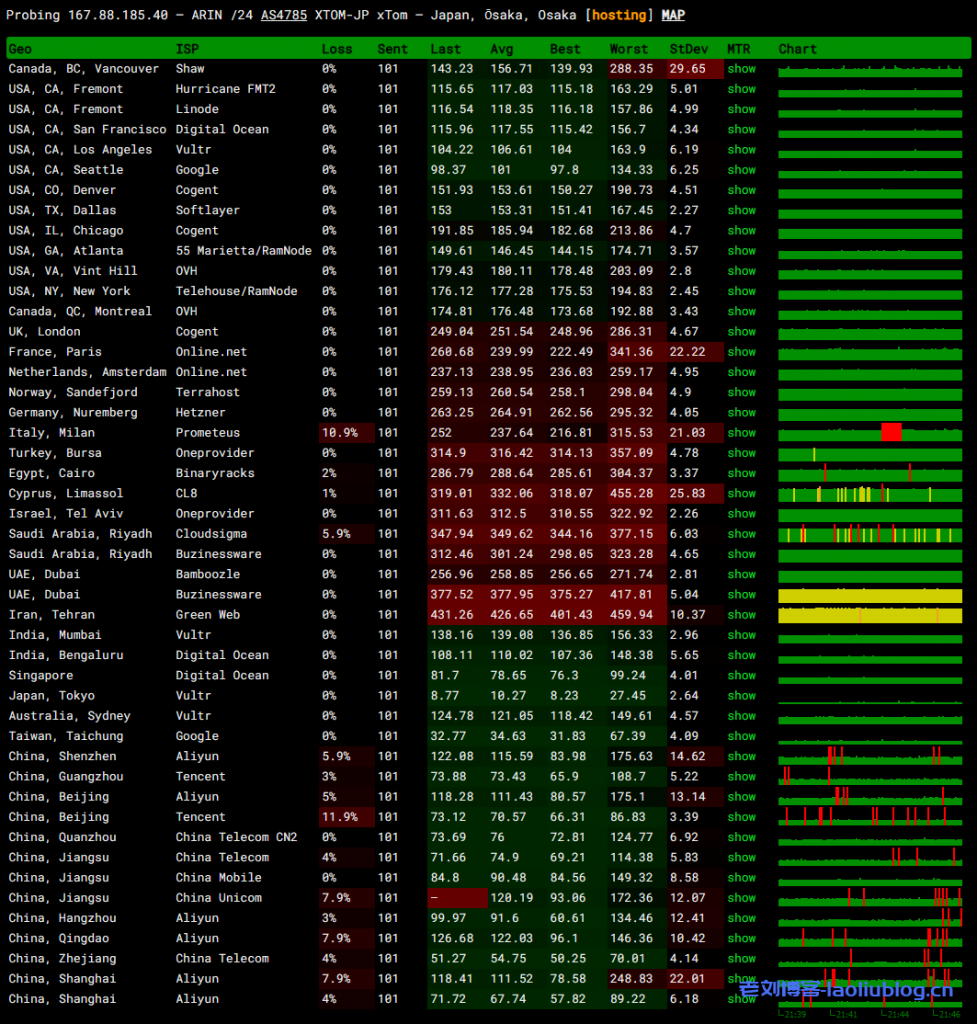This screenshot has height=1024, width=977.
Task: Show MTR for Tehran Green Web row
Action: pos(741,615)
